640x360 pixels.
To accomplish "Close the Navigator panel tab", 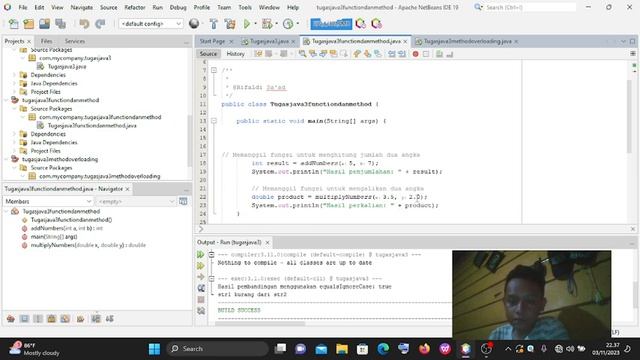I will [127, 189].
